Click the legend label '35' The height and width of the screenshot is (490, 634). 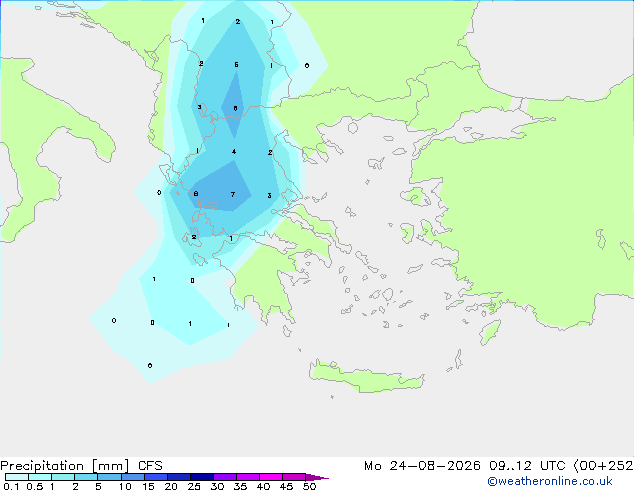pos(240,486)
